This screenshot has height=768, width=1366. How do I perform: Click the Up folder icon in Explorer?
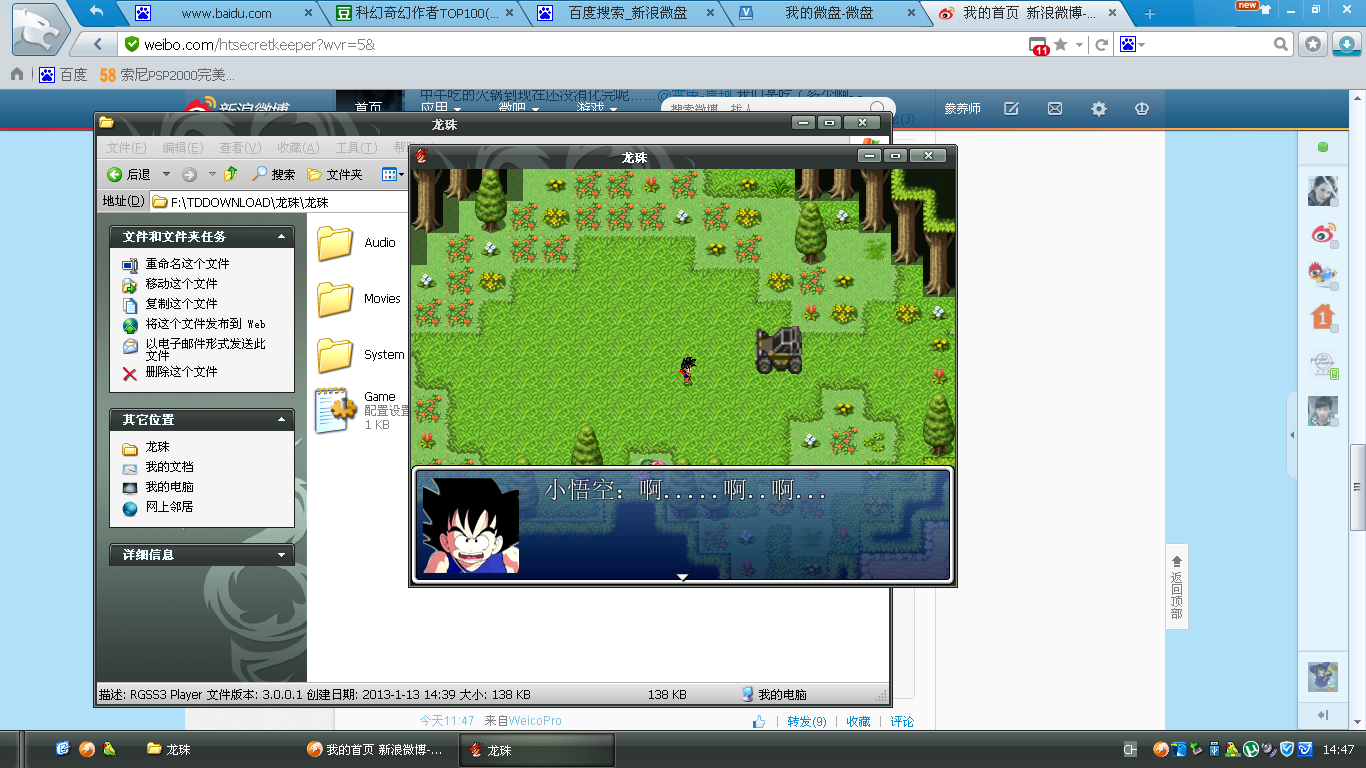coord(230,174)
